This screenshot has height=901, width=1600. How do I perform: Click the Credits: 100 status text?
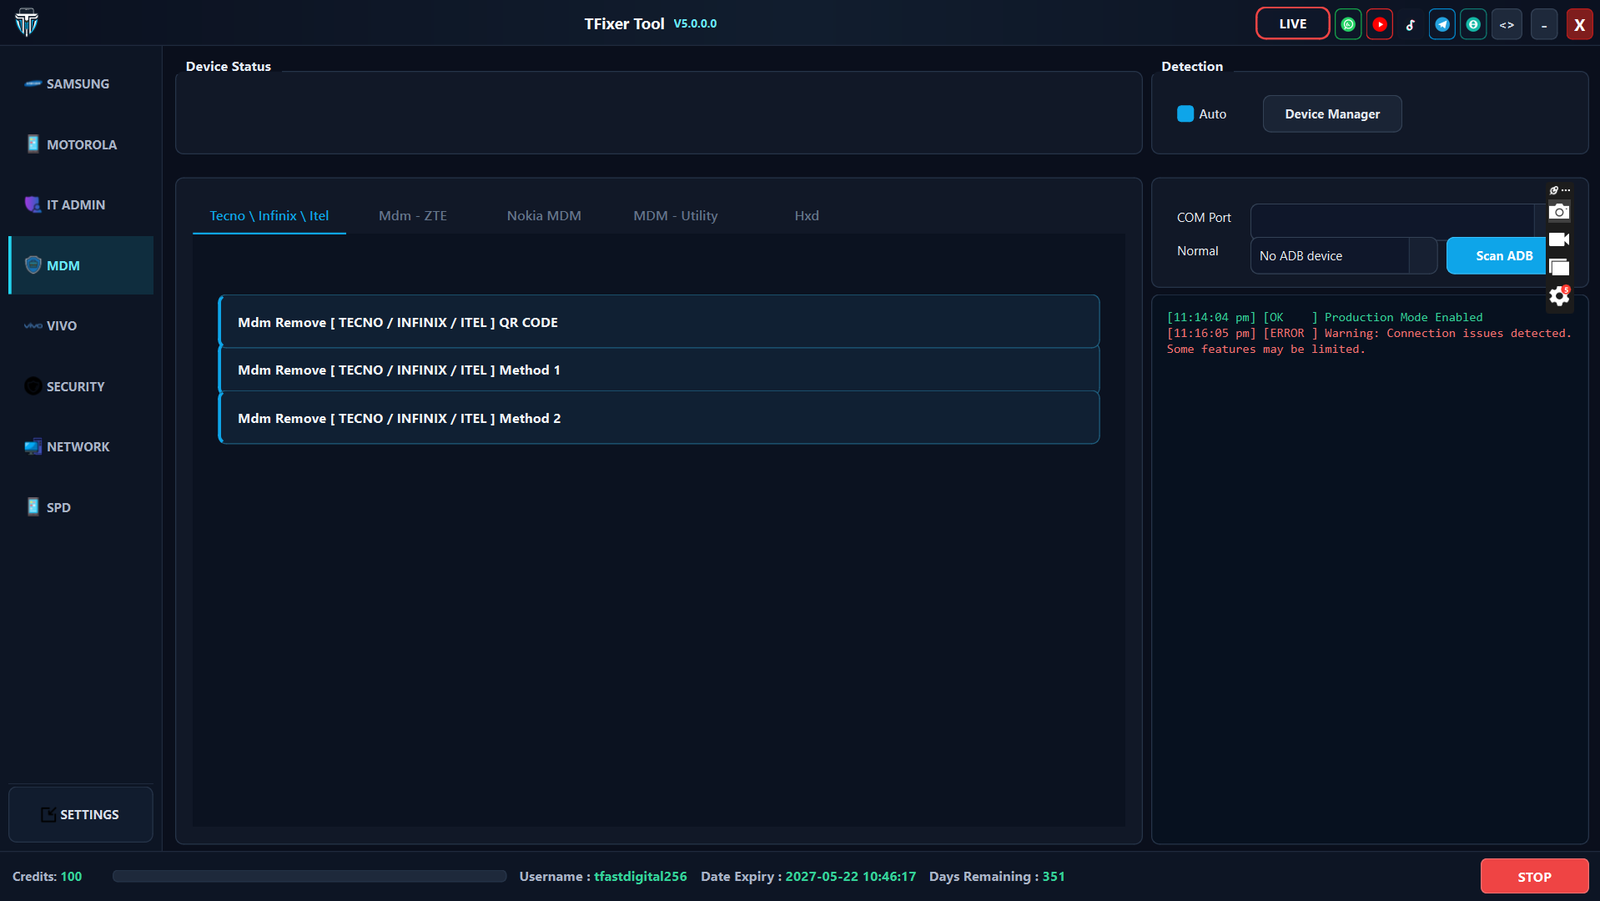[47, 877]
